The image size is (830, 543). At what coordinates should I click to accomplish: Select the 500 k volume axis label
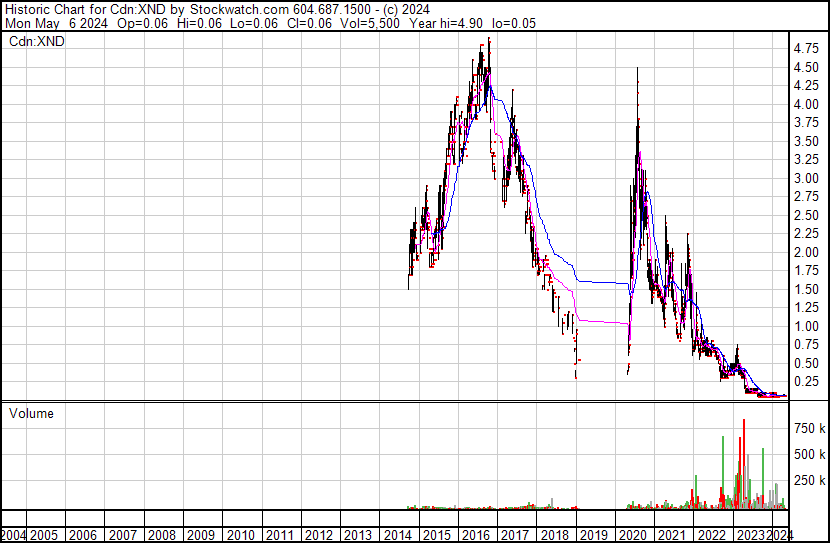coord(809,454)
